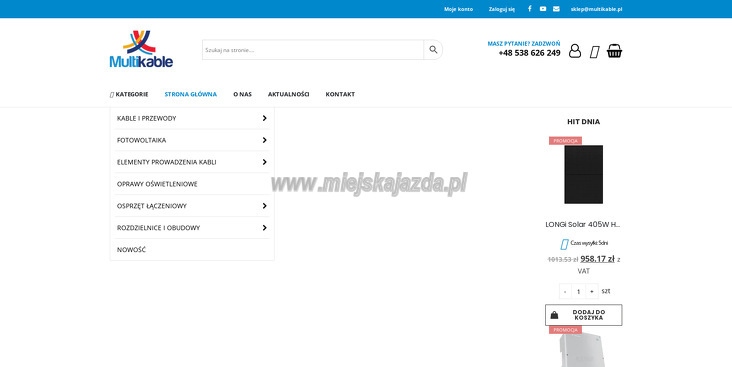Viewport: 732px width, 367px height.
Task: Click the magnifier search icon
Action: [x=433, y=49]
